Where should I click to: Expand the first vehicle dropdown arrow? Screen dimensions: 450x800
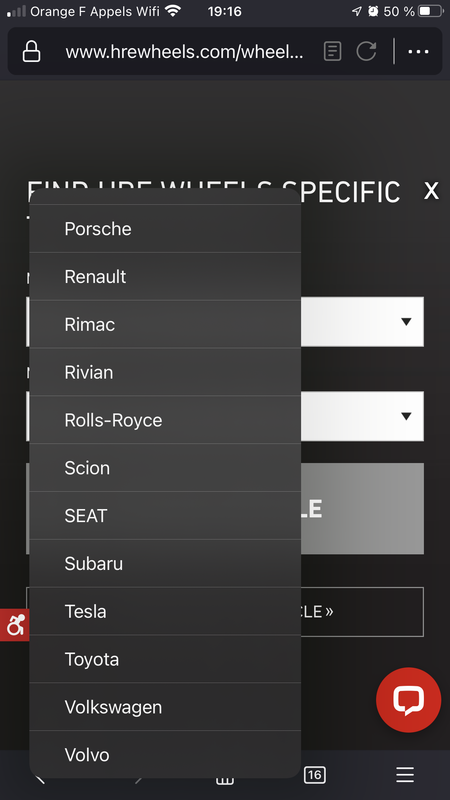coord(406,321)
